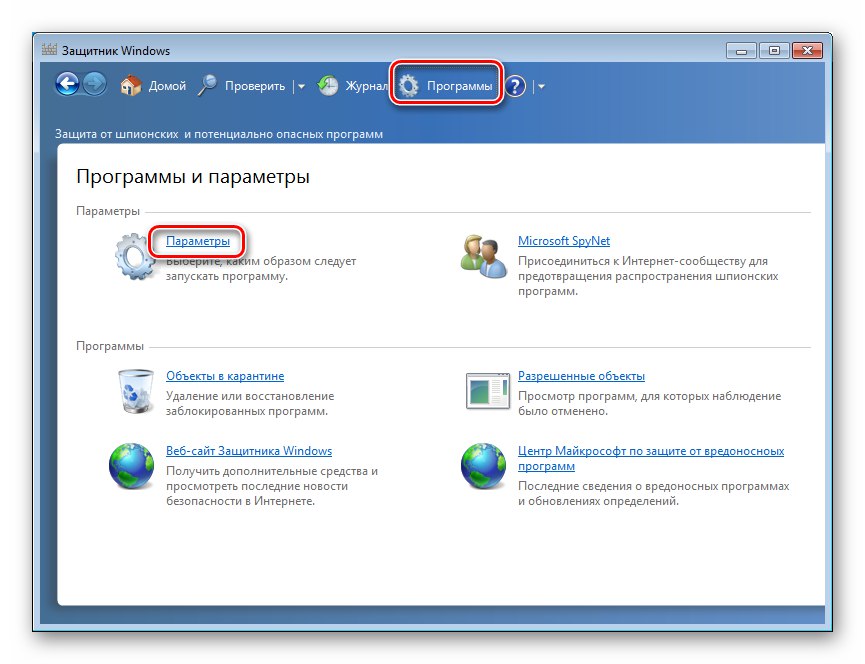The image size is (865, 664).
Task: Click 'Получить дополнительные средства' description text
Action: click(272, 486)
